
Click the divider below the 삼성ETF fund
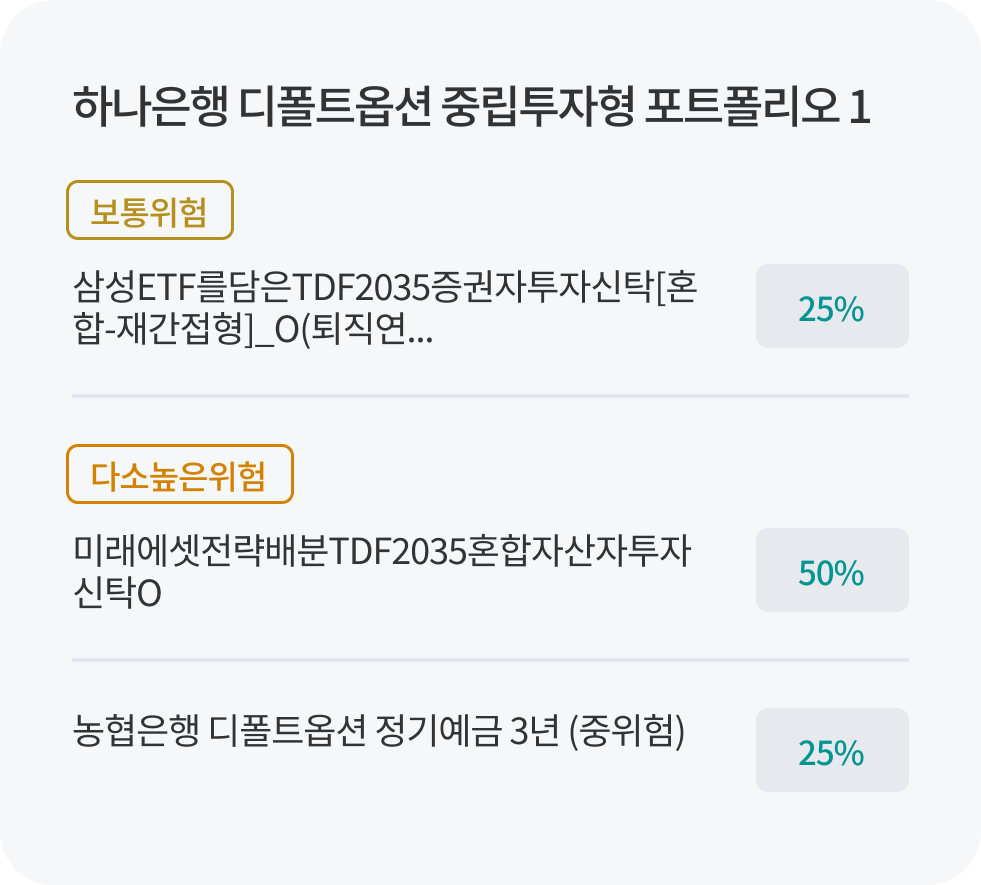490,396
